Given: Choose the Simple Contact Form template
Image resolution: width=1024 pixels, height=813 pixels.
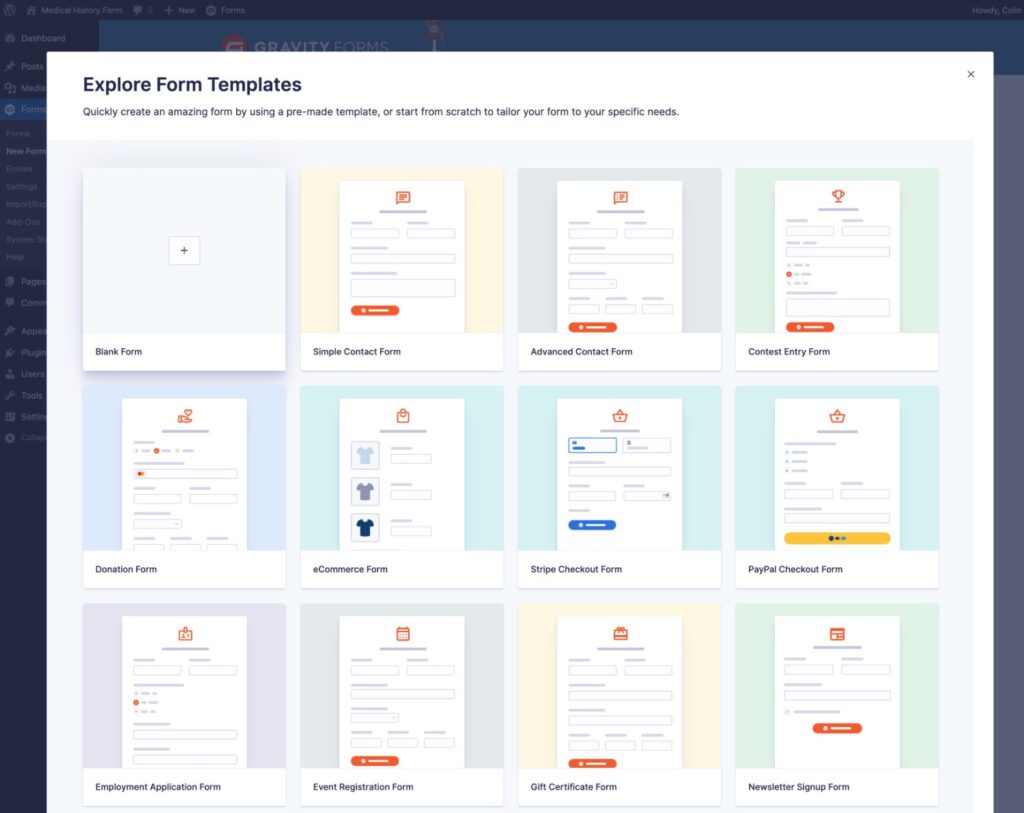Looking at the screenshot, I should 401,268.
